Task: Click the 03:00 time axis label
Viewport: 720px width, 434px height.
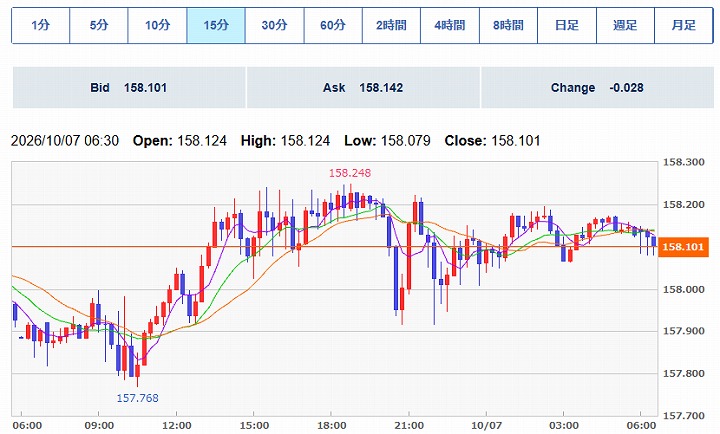Action: (x=564, y=426)
